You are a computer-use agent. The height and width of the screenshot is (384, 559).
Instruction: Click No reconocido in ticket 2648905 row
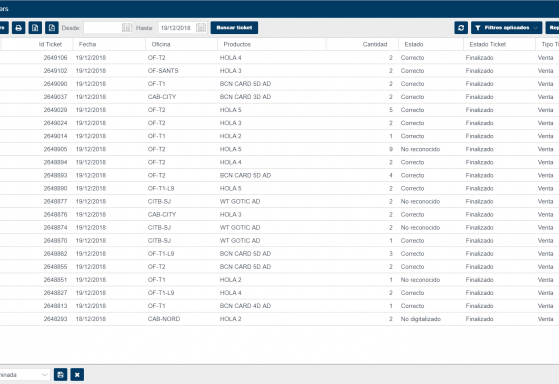coord(420,149)
